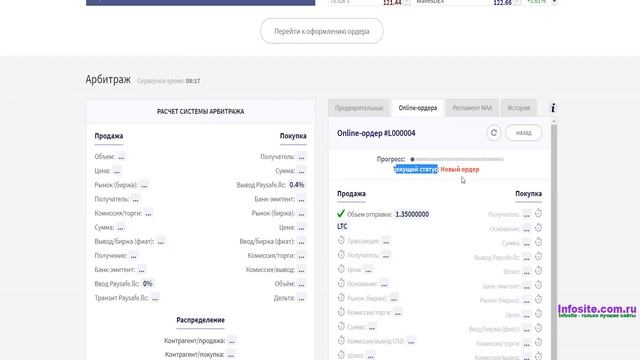The height and width of the screenshot is (360, 640).
Task: Click timer icon beside Цена in Продажа column
Action: [341, 269]
